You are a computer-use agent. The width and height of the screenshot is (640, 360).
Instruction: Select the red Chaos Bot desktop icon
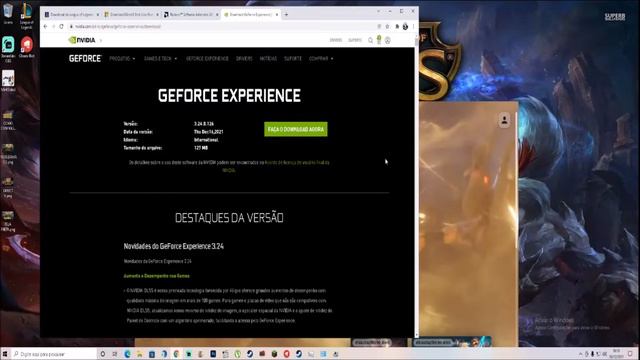tap(27, 47)
